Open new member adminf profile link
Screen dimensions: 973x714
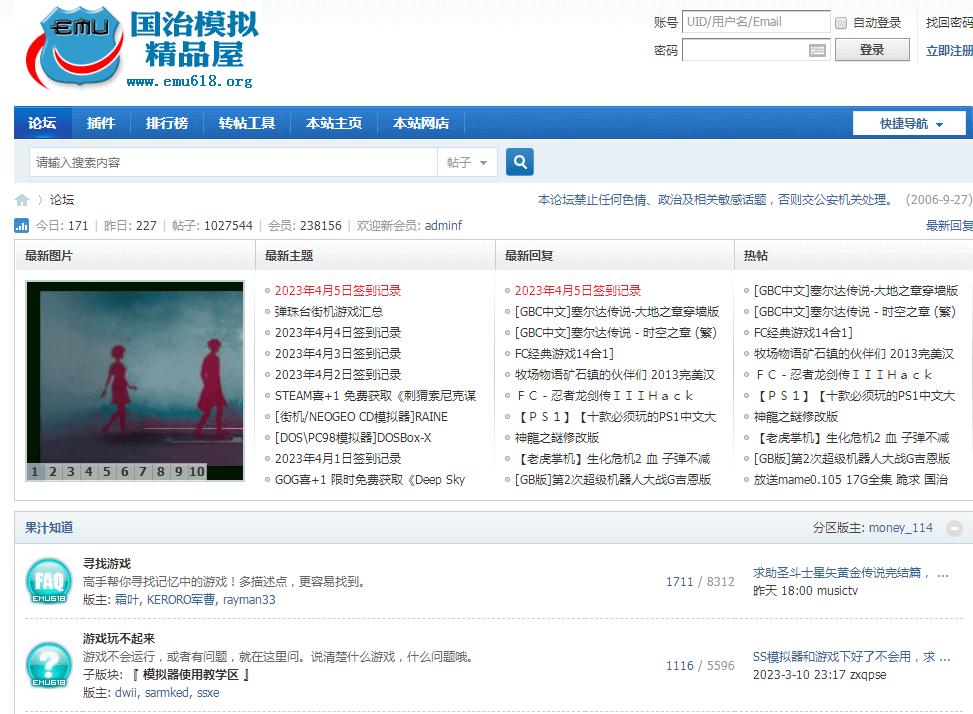tap(443, 225)
